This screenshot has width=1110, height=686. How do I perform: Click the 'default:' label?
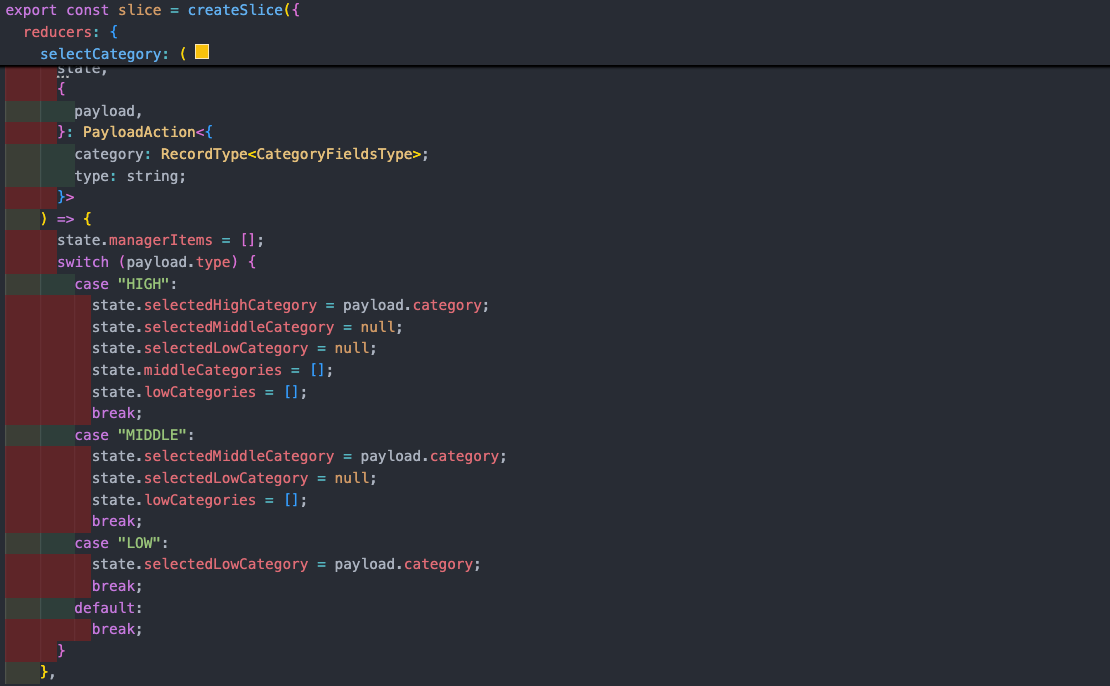tap(108, 608)
